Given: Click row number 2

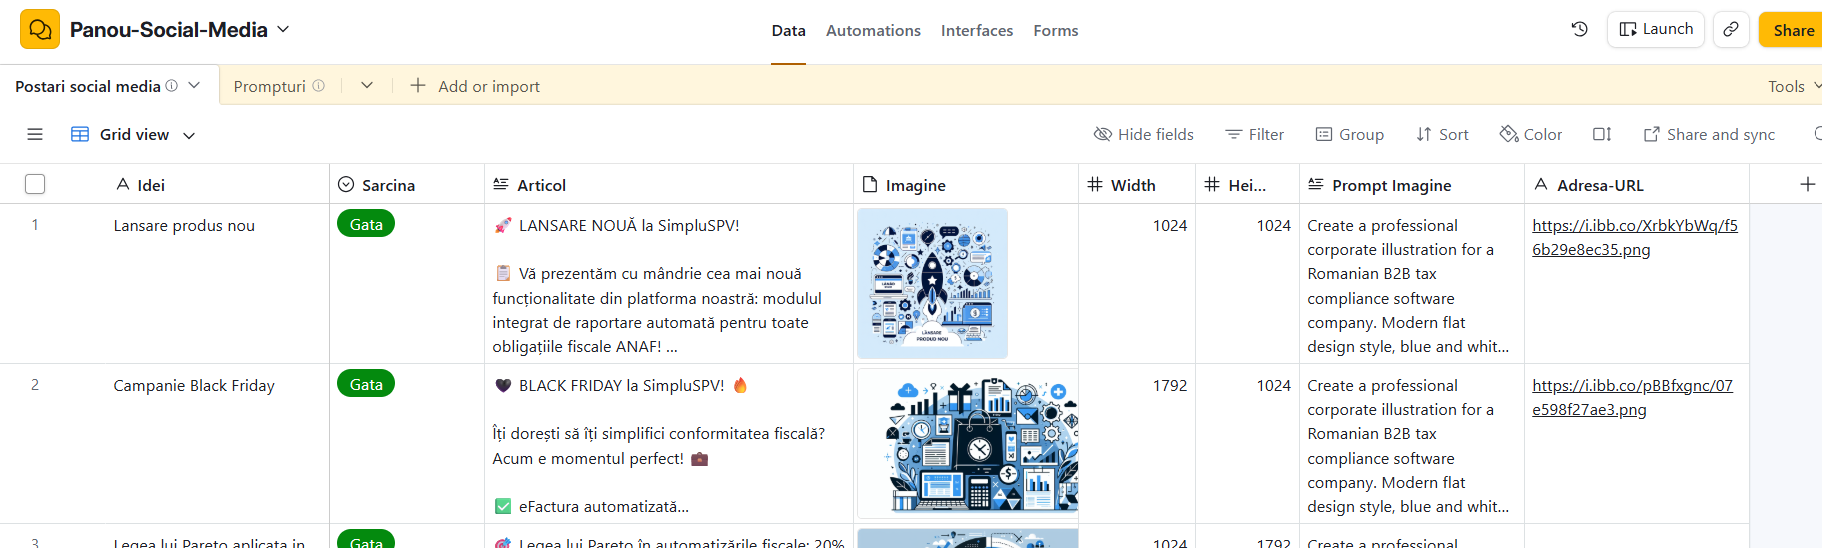Looking at the screenshot, I should pos(35,384).
